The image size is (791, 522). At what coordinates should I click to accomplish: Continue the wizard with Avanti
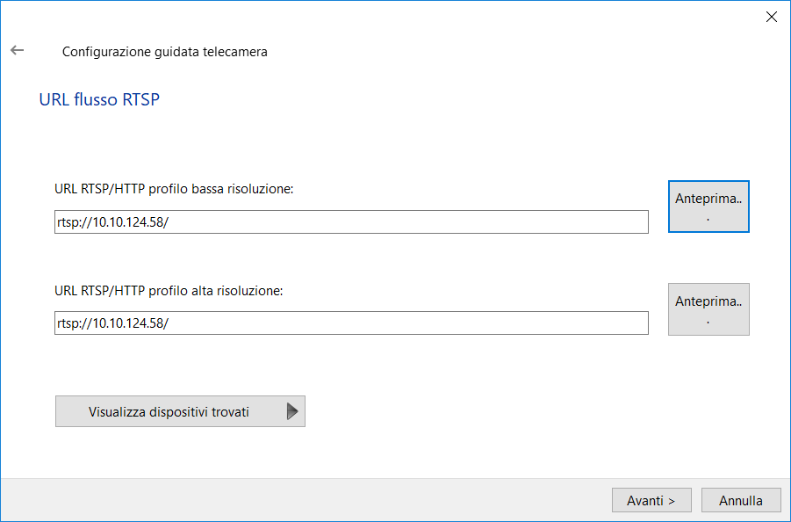[651, 500]
